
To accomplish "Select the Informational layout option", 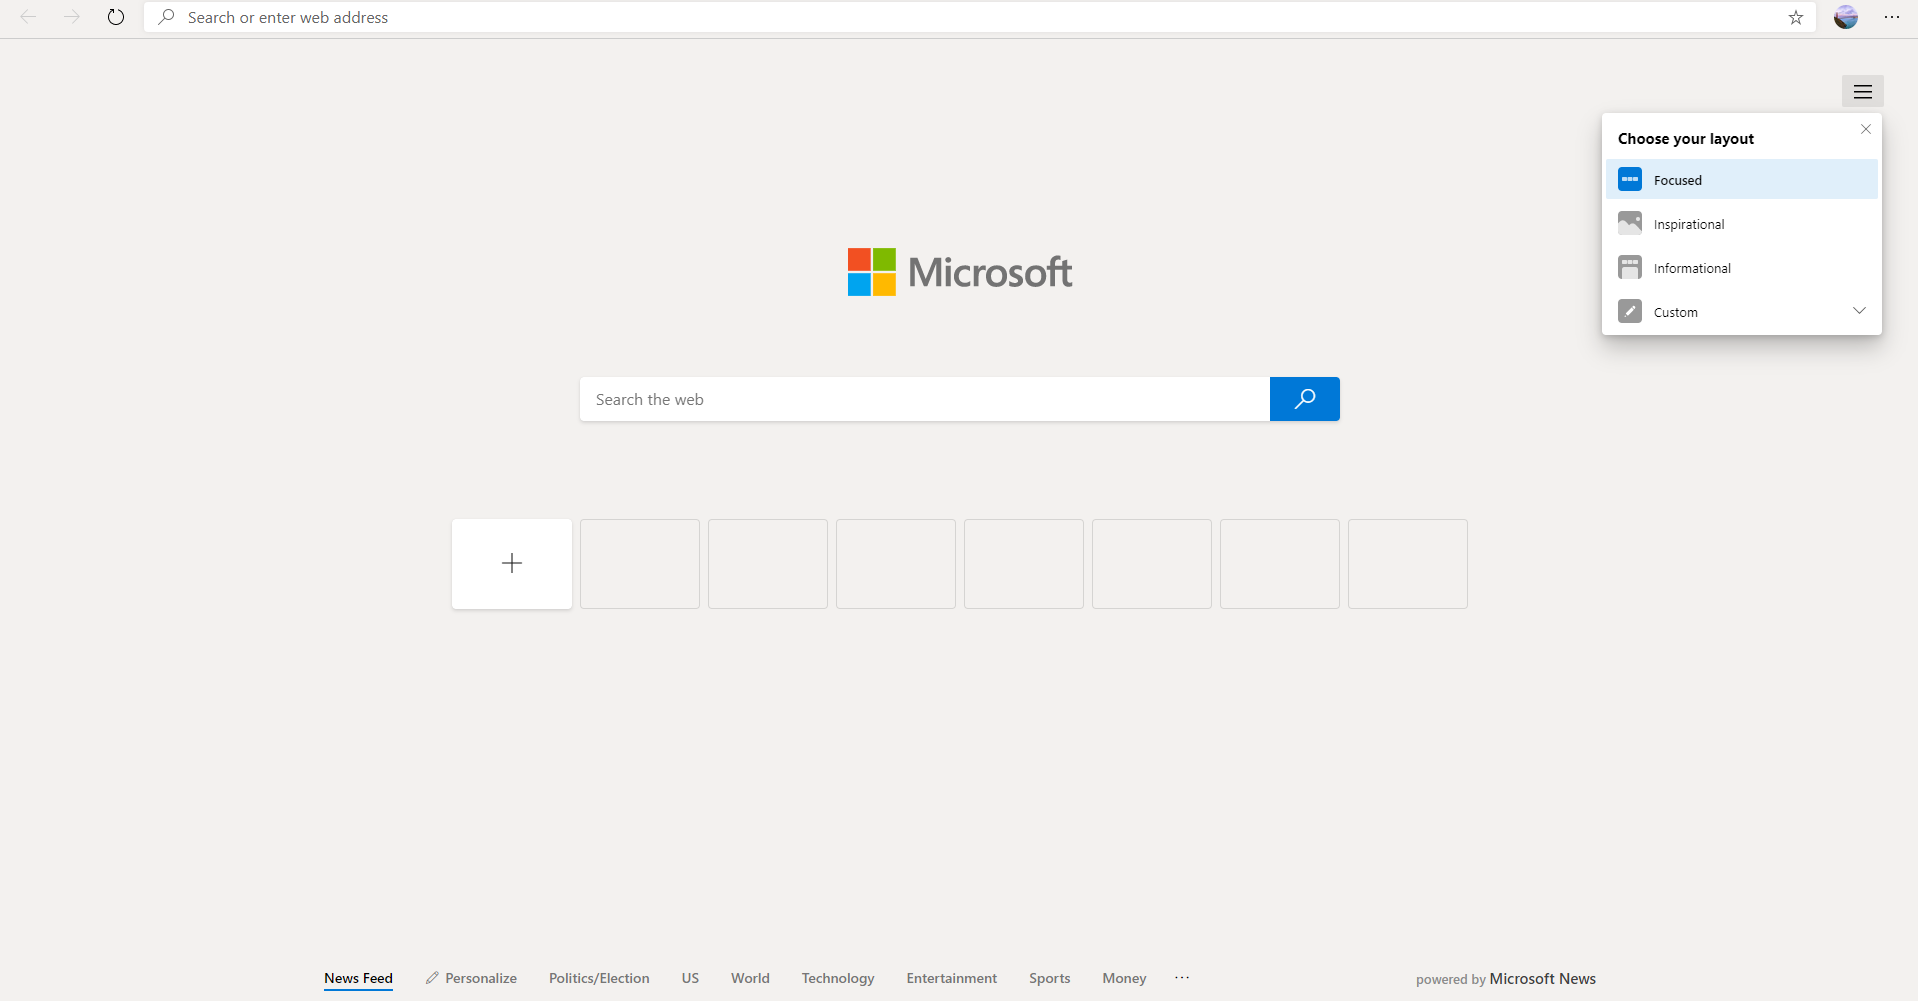I will point(1742,268).
